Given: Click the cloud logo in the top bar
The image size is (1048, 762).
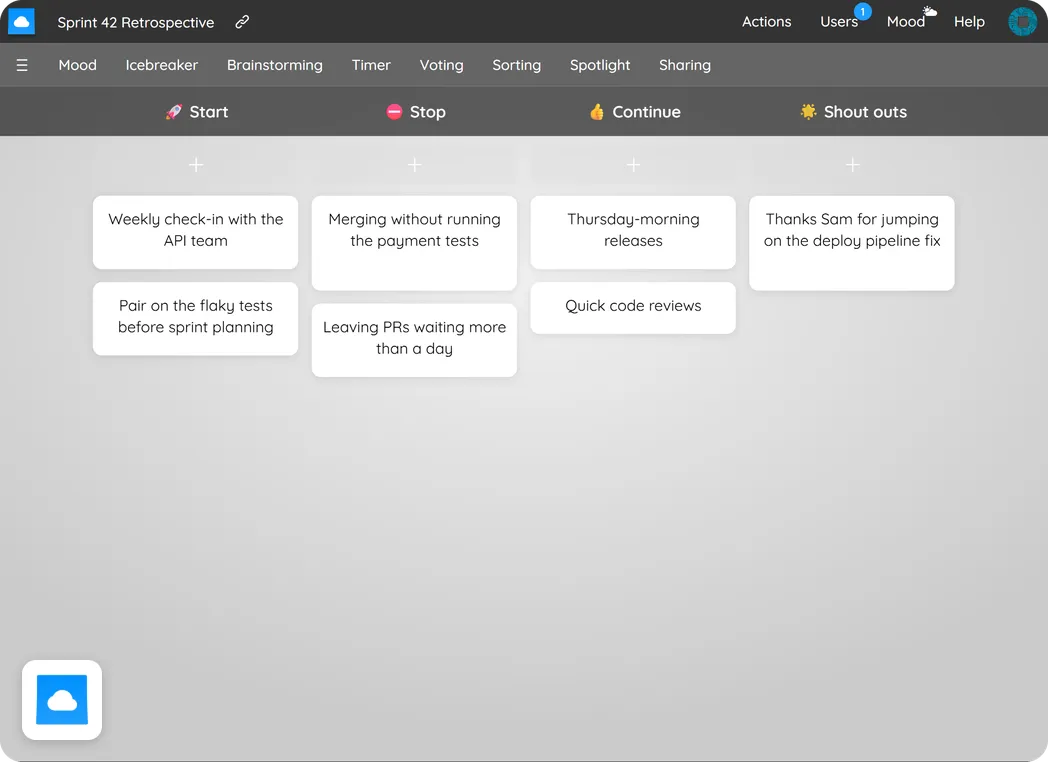Looking at the screenshot, I should point(21,21).
